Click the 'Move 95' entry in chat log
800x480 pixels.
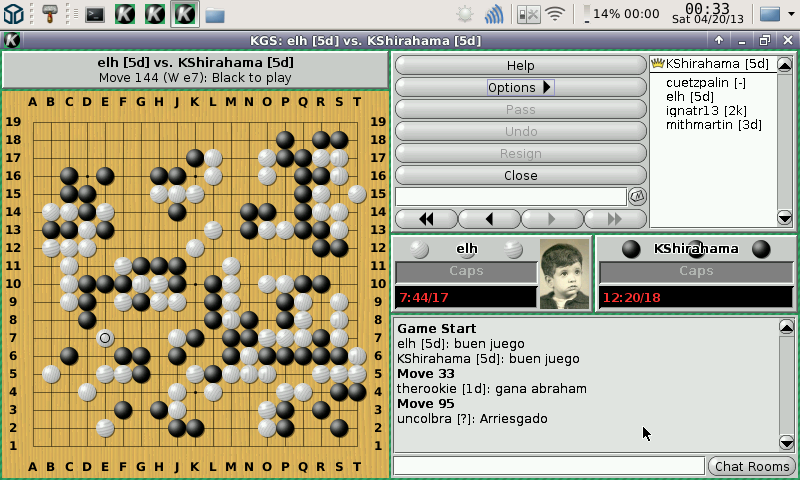(x=426, y=403)
